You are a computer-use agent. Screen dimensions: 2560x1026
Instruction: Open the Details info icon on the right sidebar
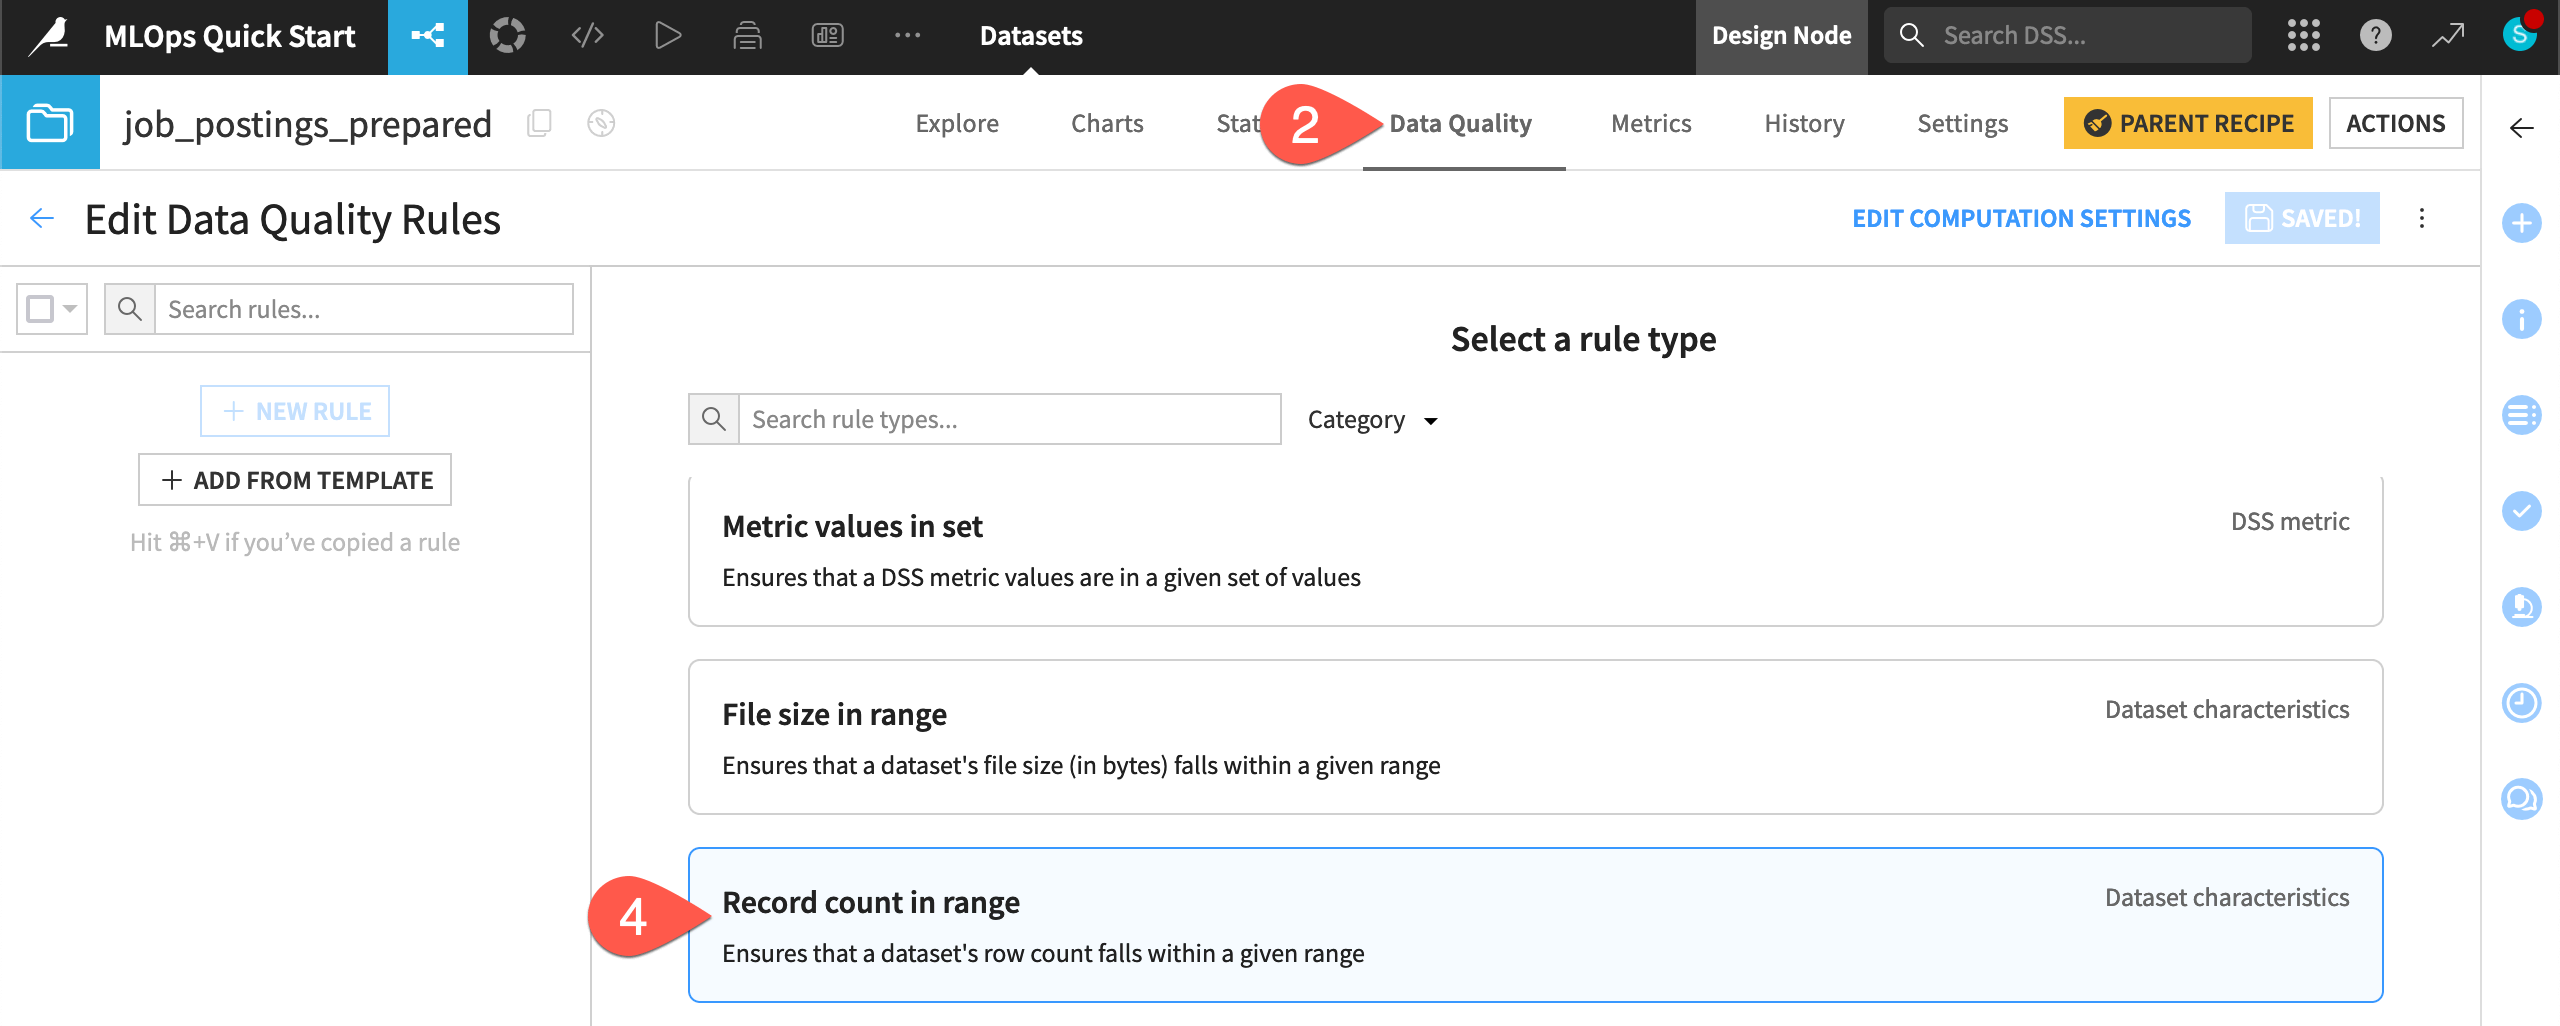point(2522,320)
